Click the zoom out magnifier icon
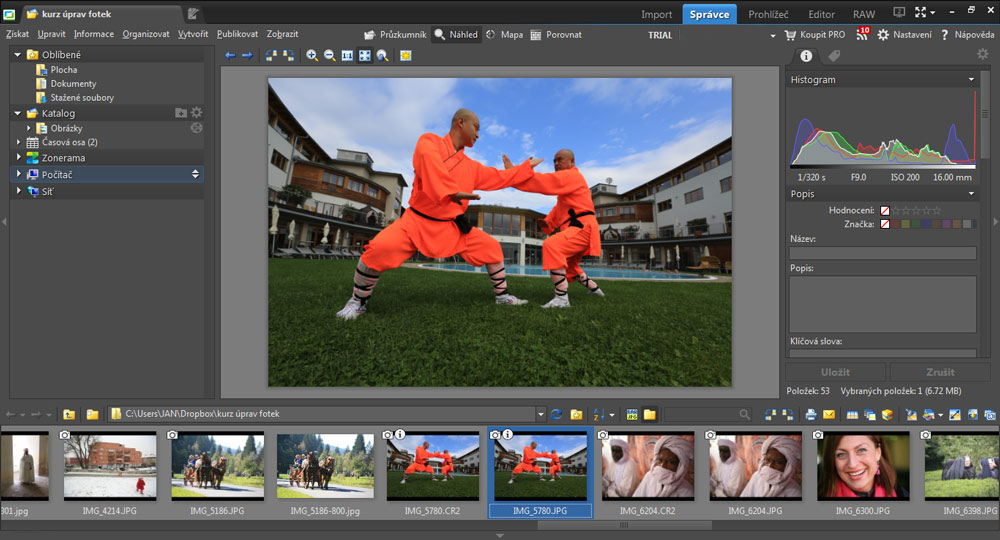1000x540 pixels. click(330, 56)
